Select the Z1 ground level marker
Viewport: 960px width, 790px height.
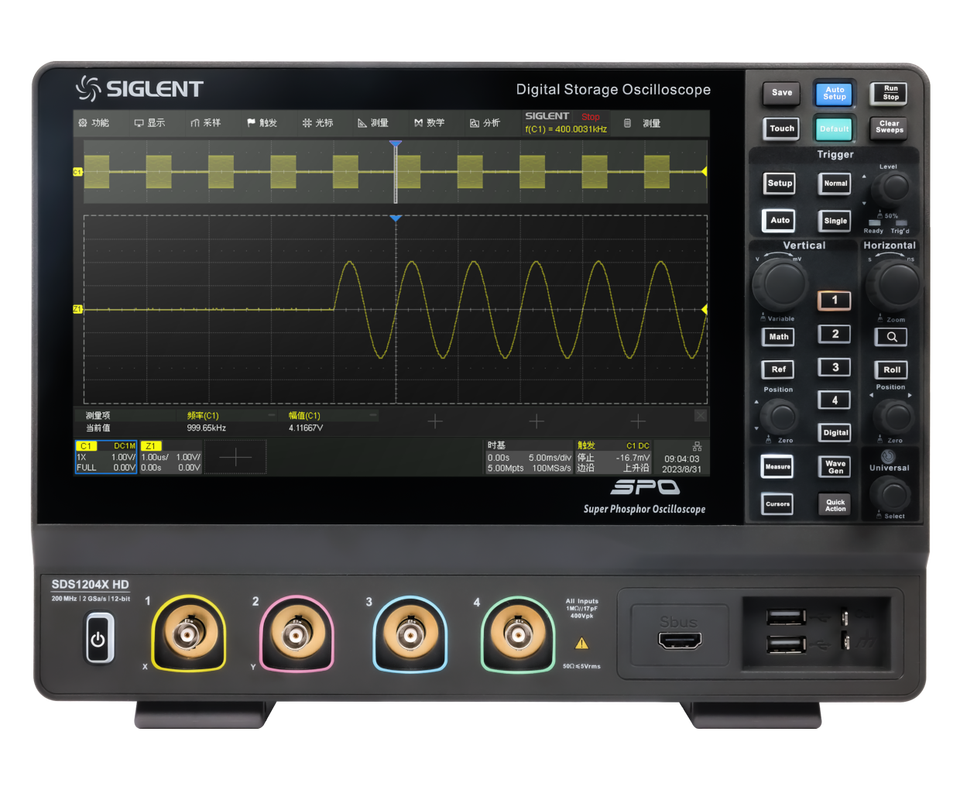coord(78,309)
